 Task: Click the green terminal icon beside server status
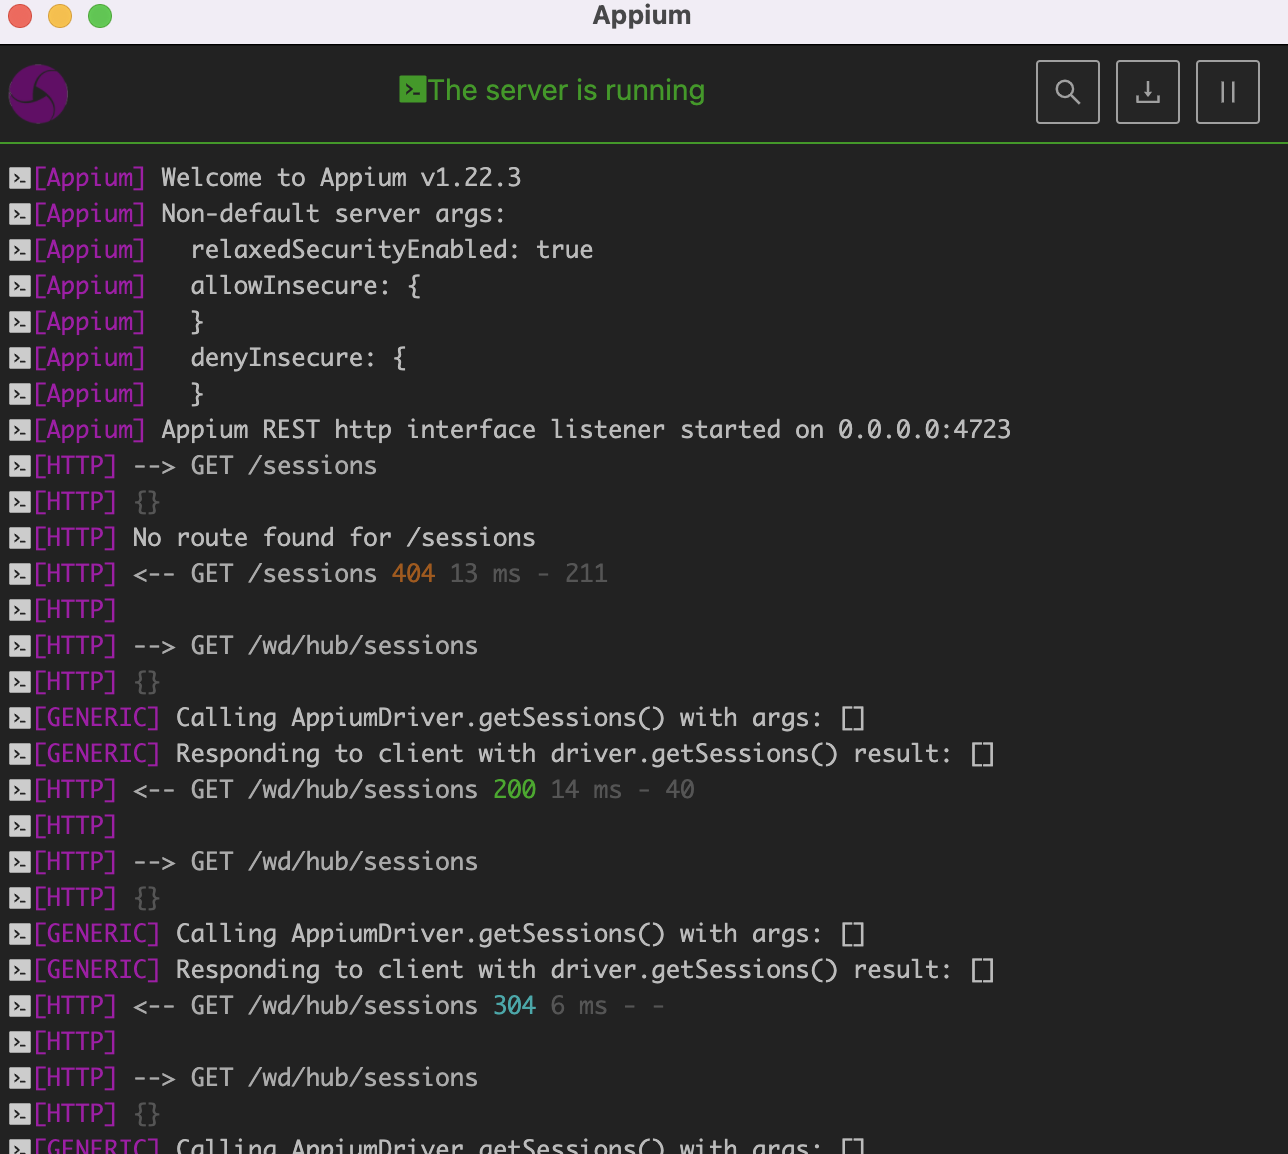413,90
